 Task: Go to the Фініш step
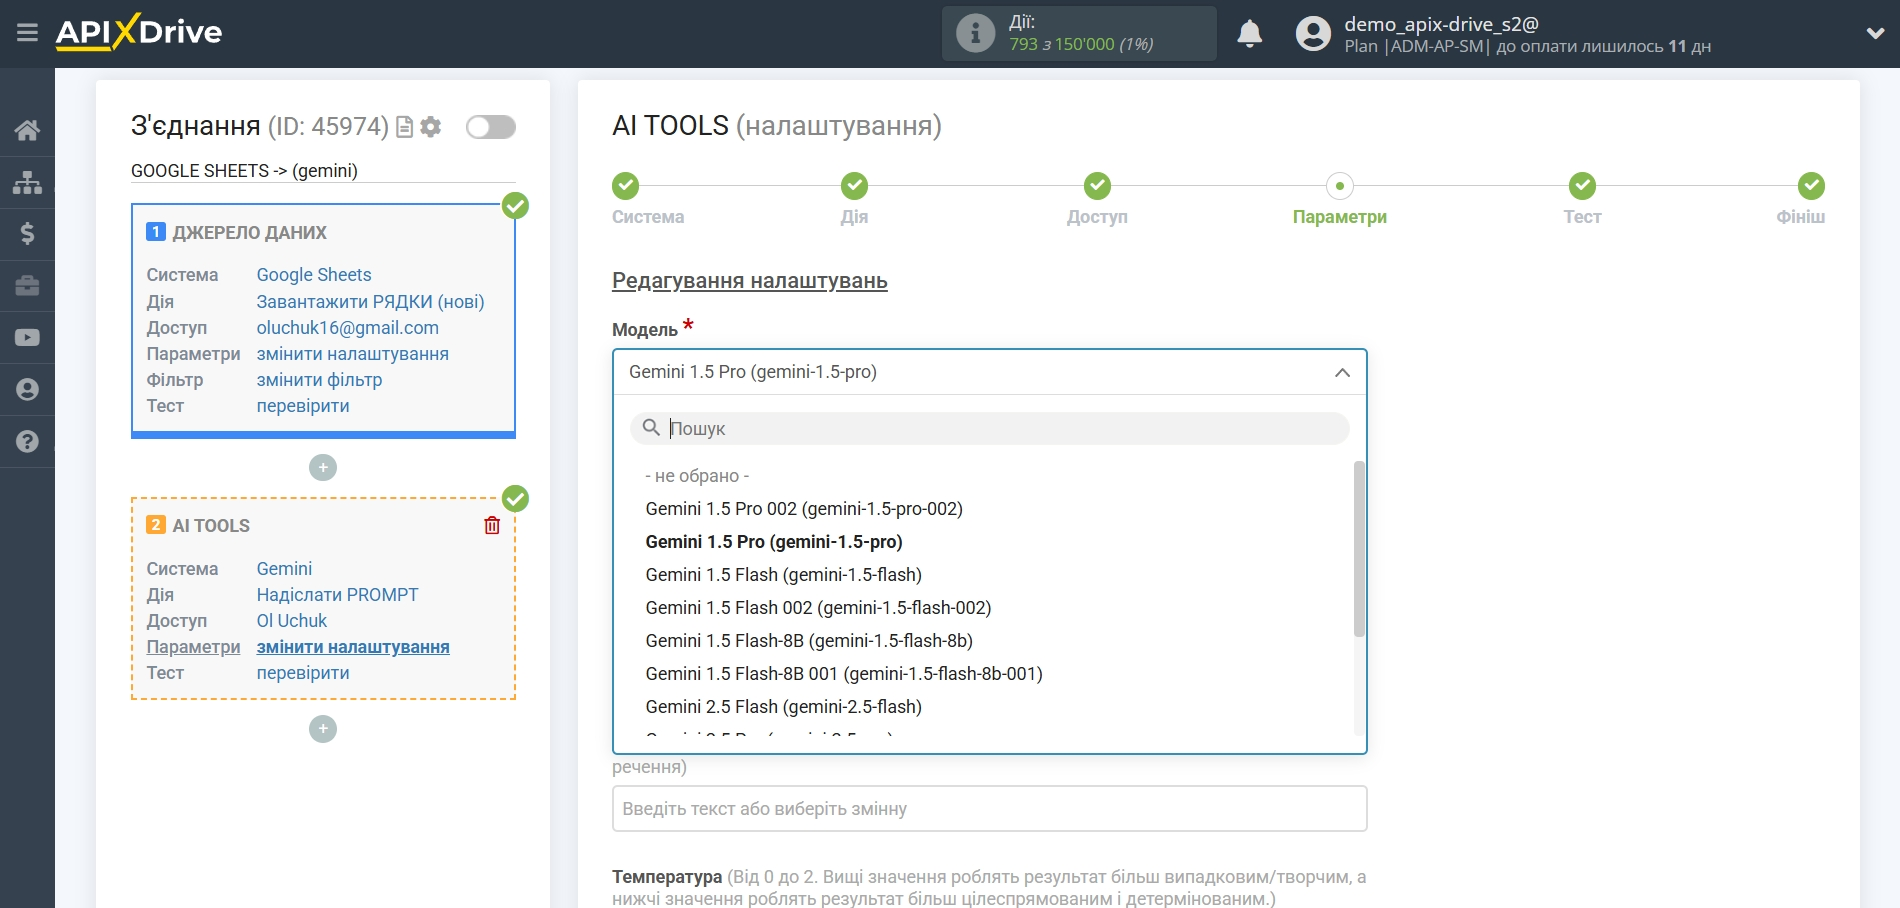click(1801, 199)
